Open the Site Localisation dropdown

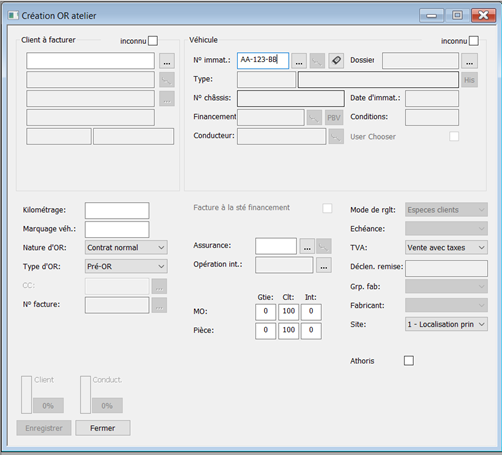coord(446,324)
